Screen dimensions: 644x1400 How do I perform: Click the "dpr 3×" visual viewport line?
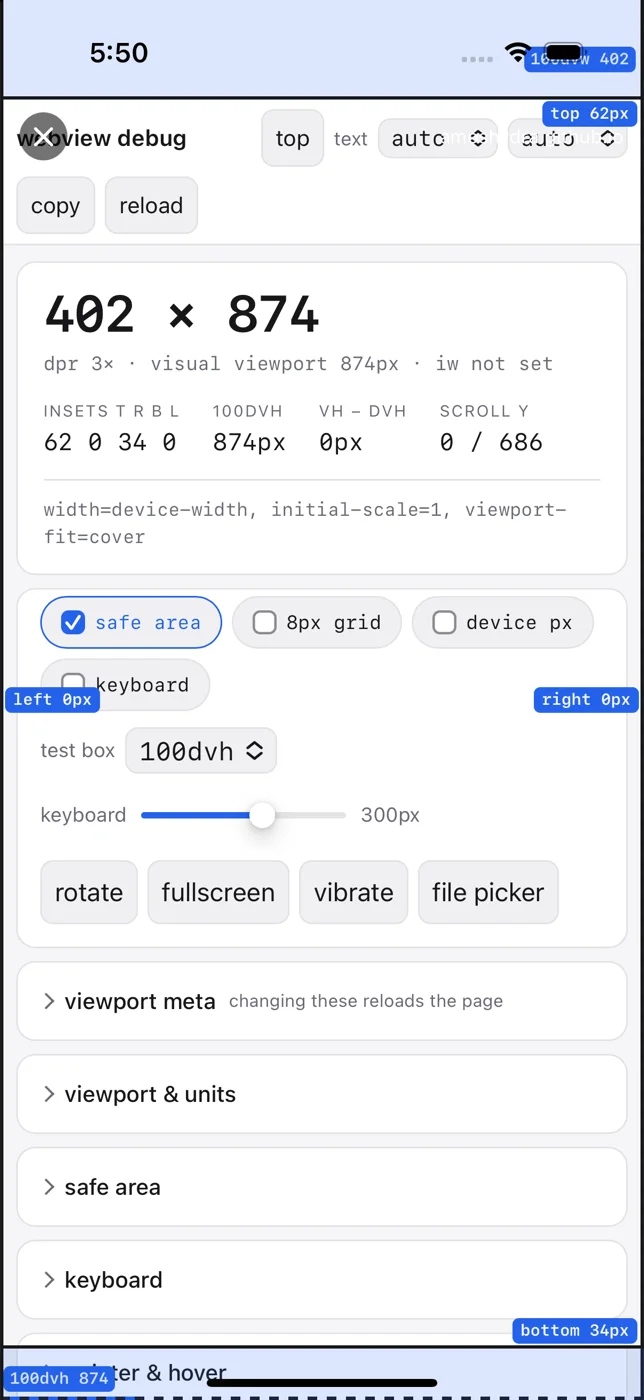coord(298,364)
